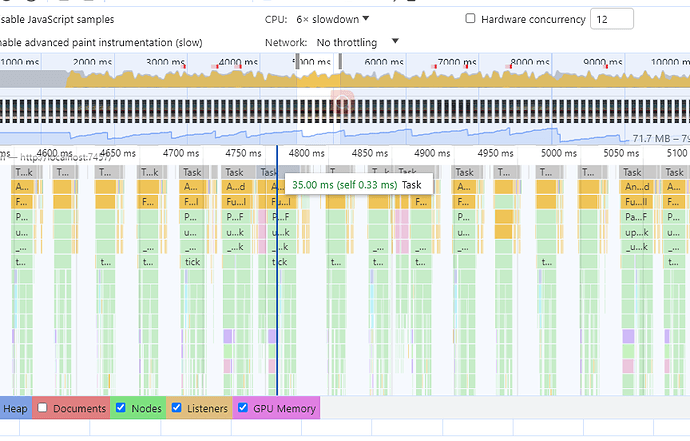Uncheck the Nodes counter checkbox
This screenshot has height=441, width=690.
coord(121,408)
